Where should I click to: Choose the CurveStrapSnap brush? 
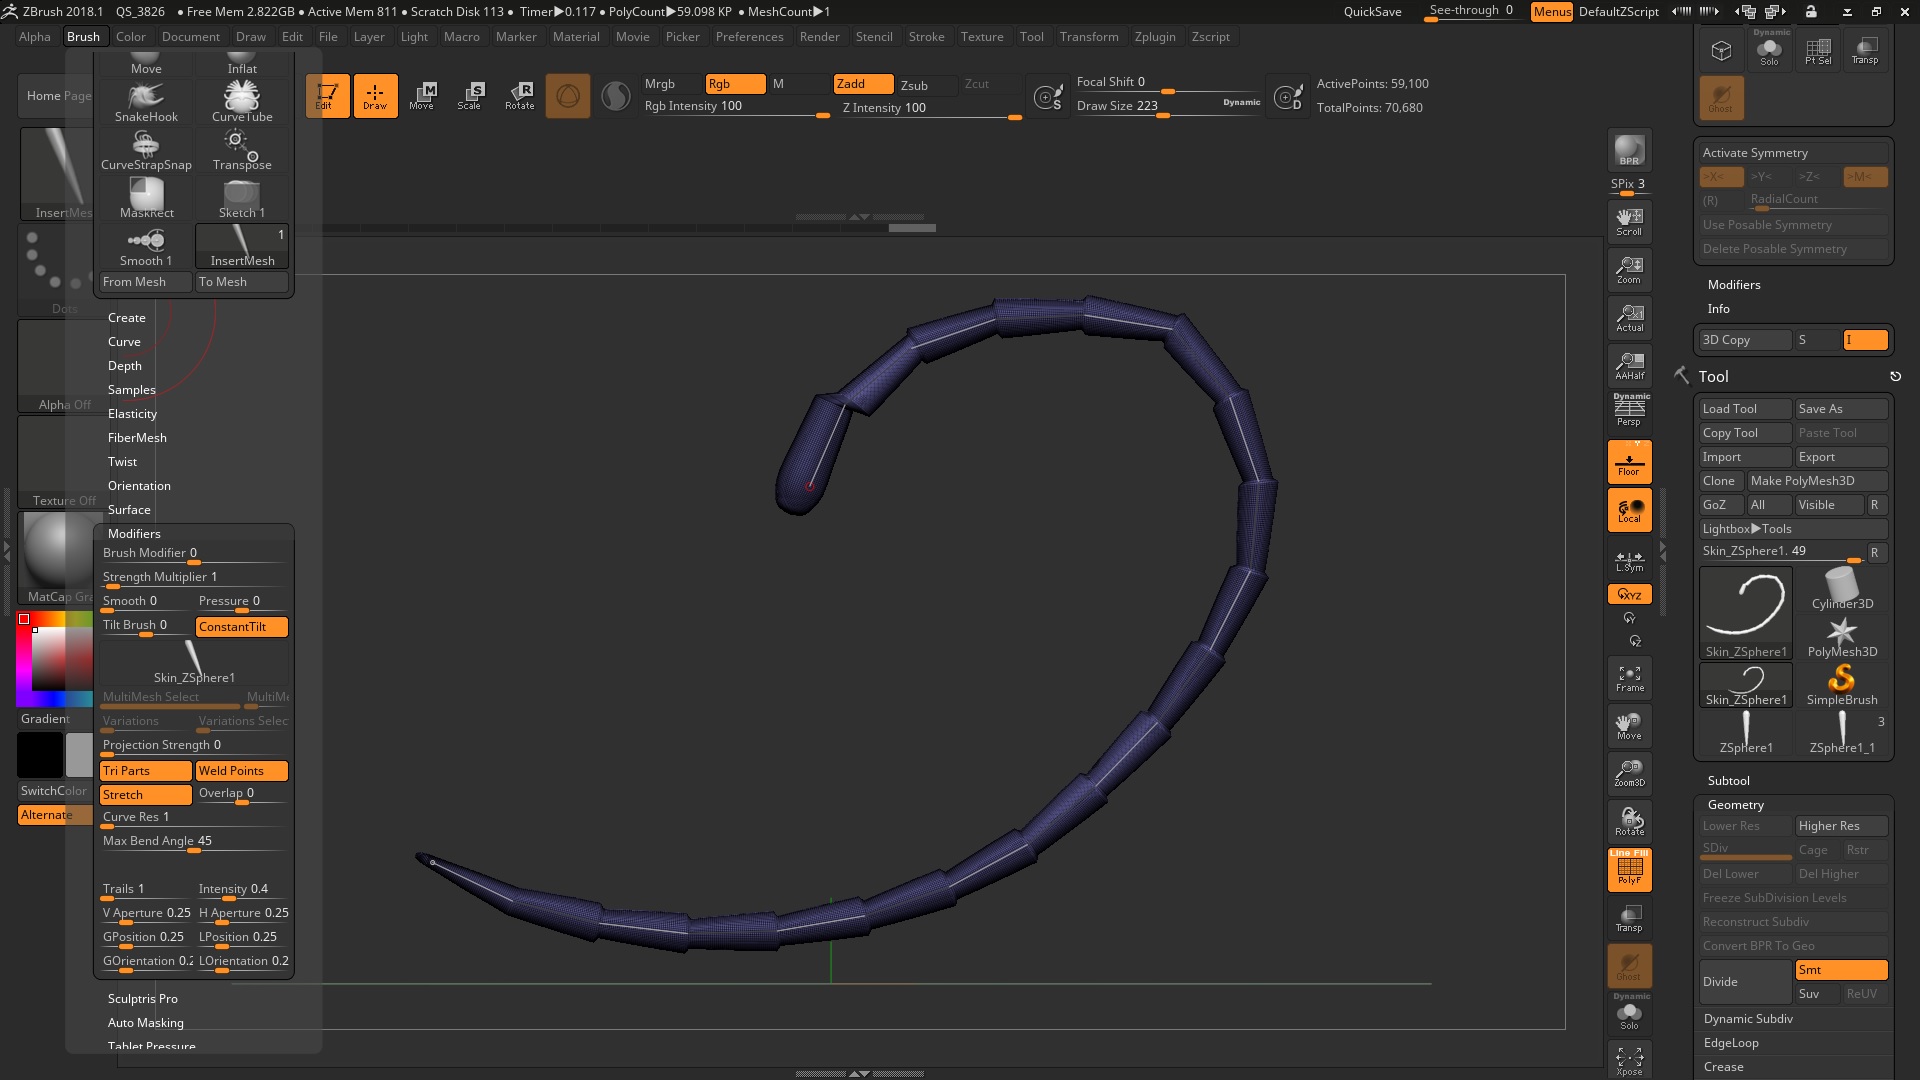pyautogui.click(x=146, y=151)
